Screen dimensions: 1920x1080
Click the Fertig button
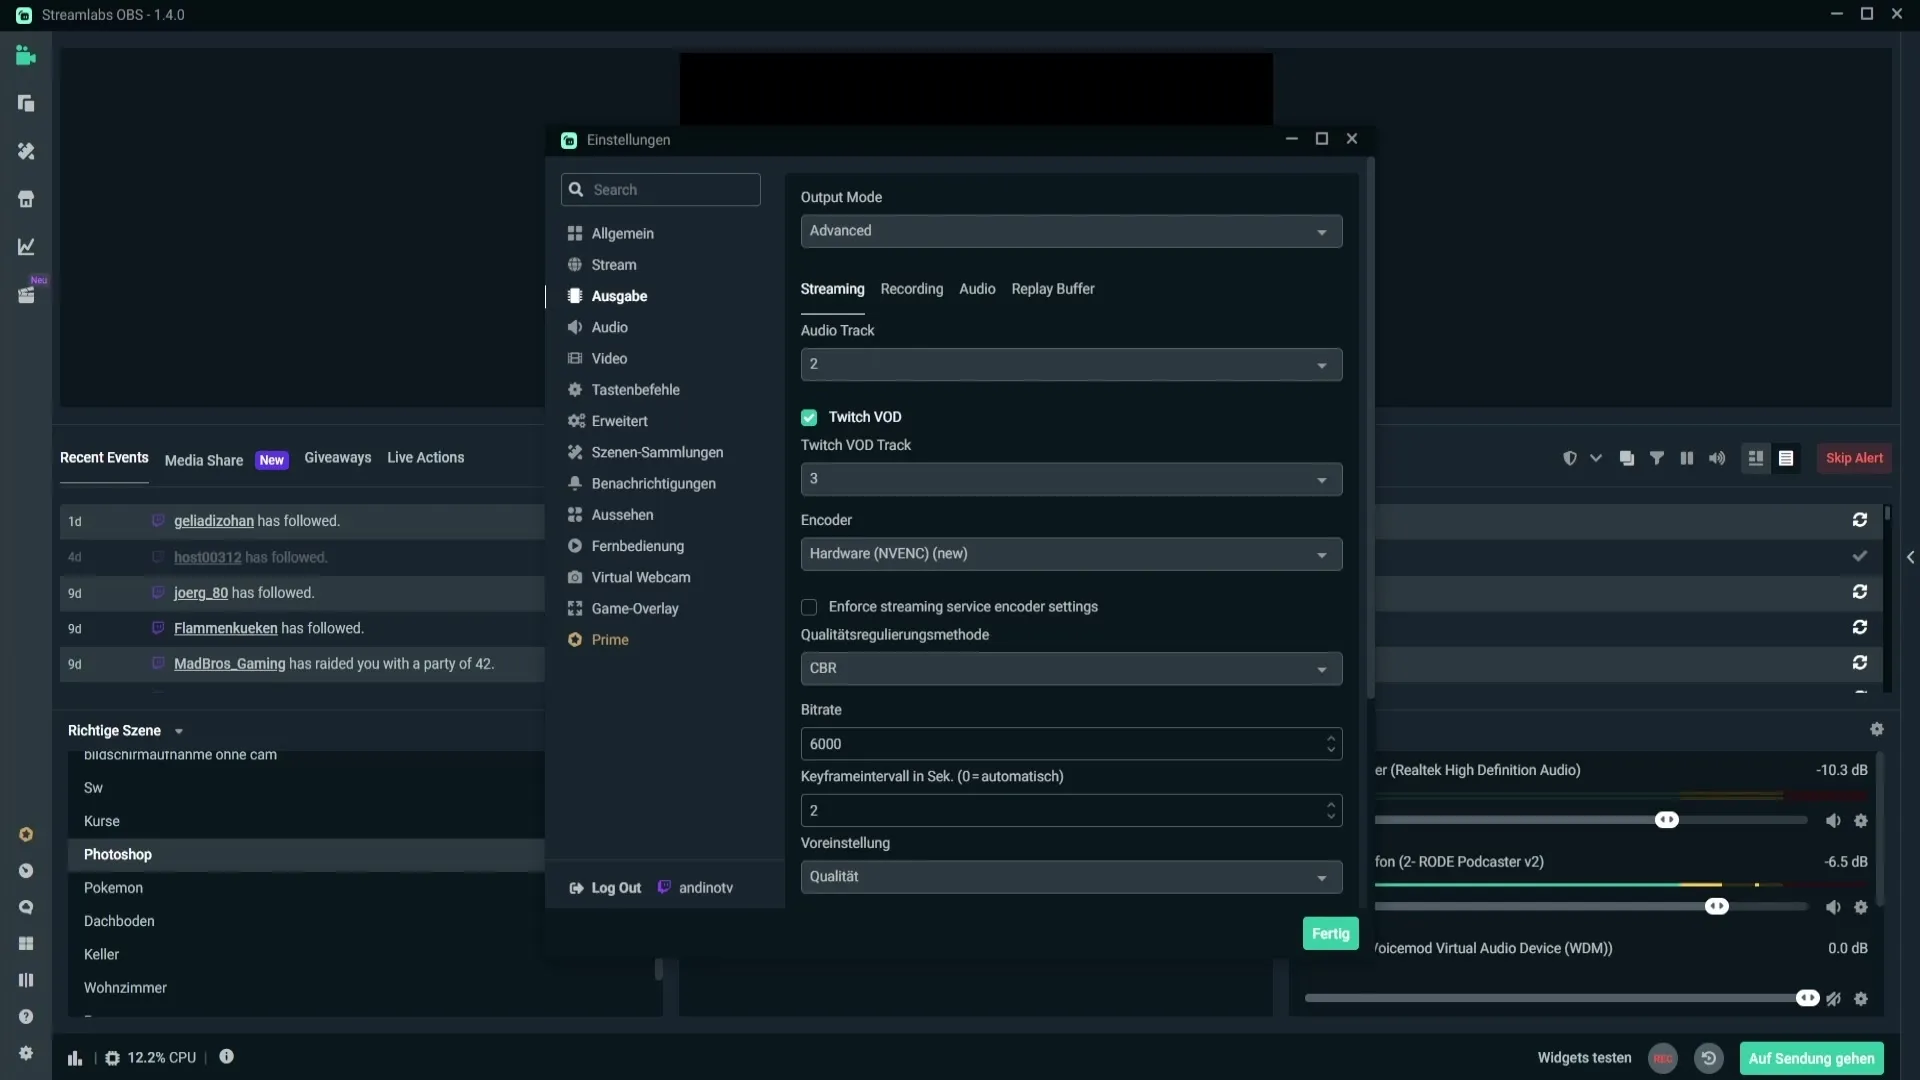(x=1330, y=933)
